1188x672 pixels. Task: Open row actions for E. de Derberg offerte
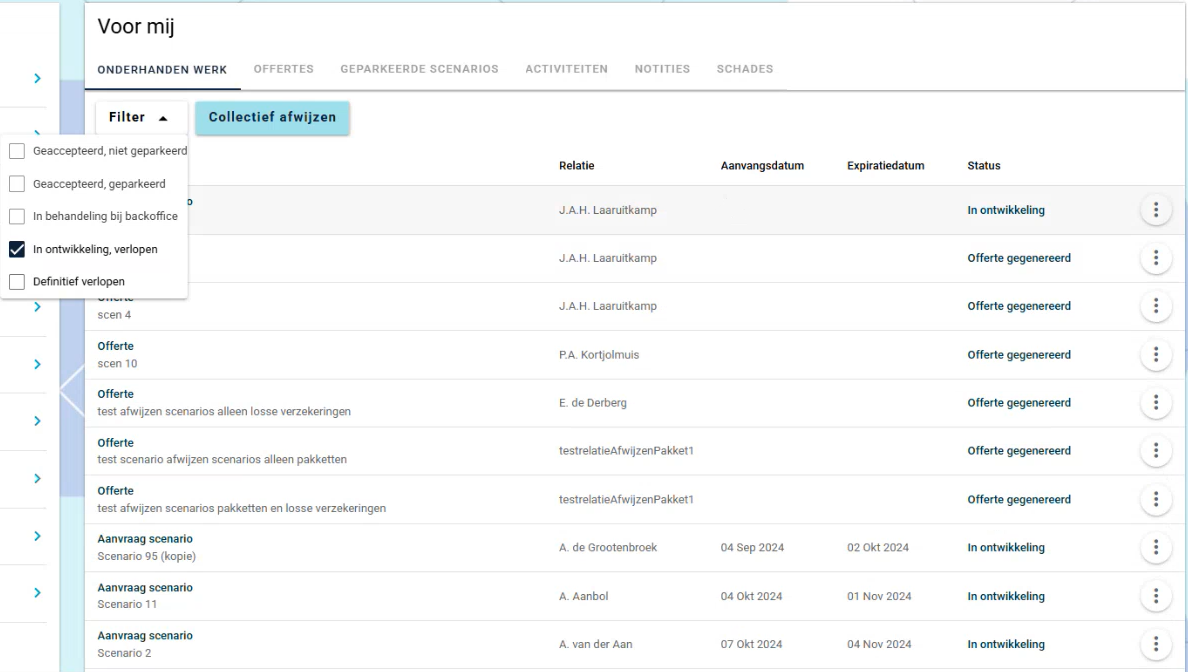[x=1155, y=403]
